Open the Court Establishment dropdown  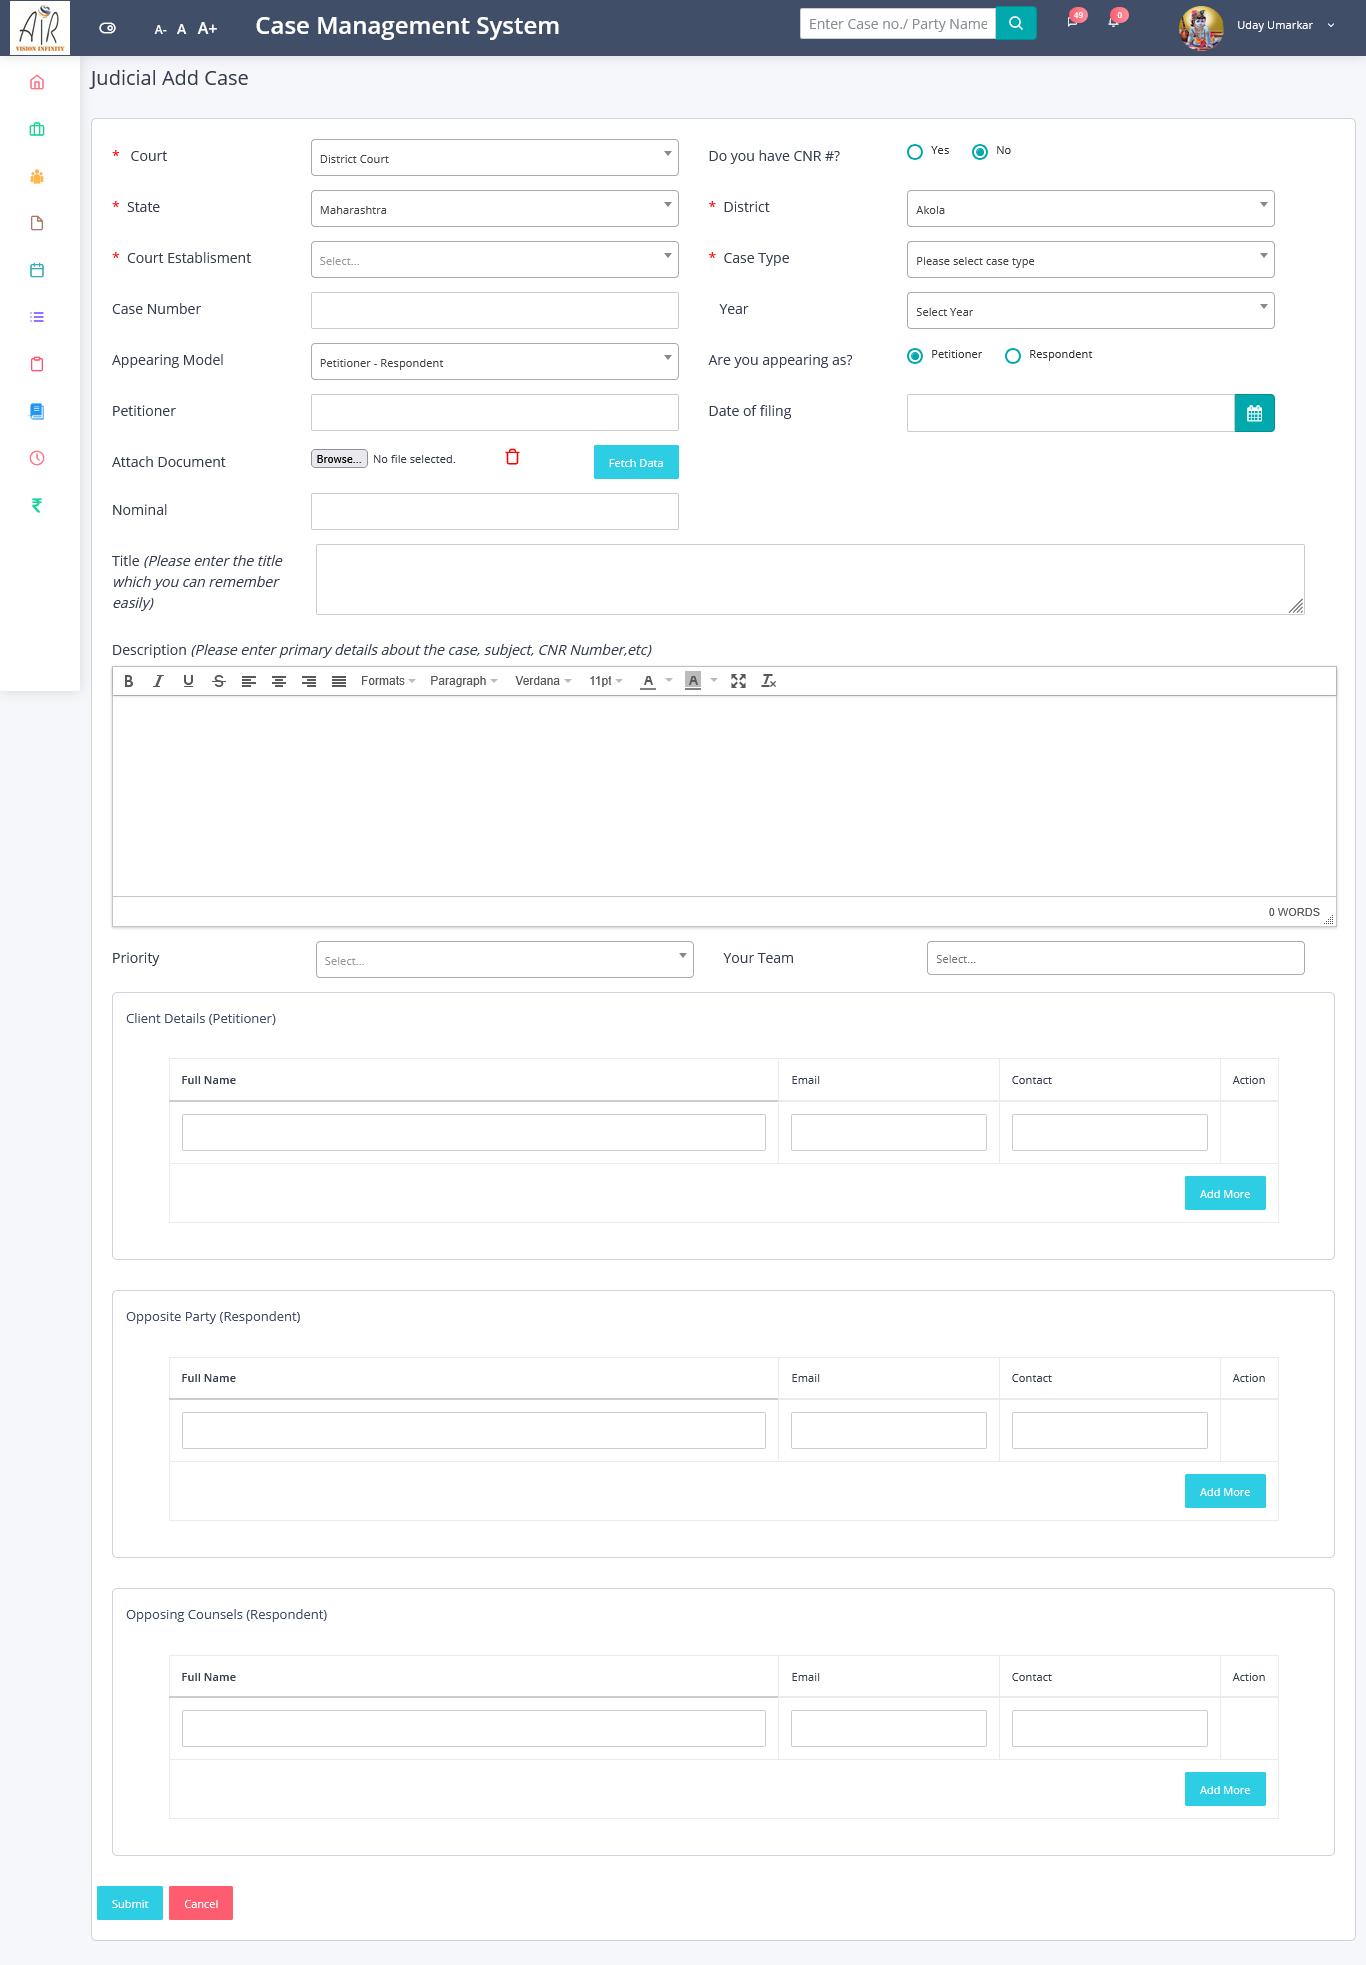tap(494, 260)
